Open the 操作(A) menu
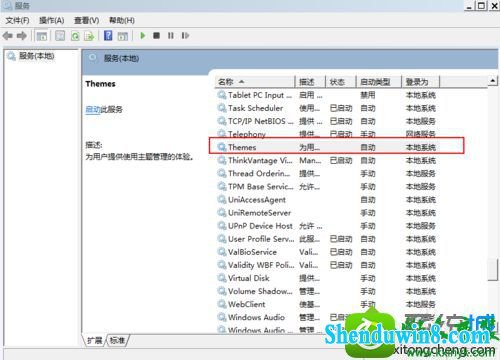This screenshot has height=360, width=500. pos(52,21)
